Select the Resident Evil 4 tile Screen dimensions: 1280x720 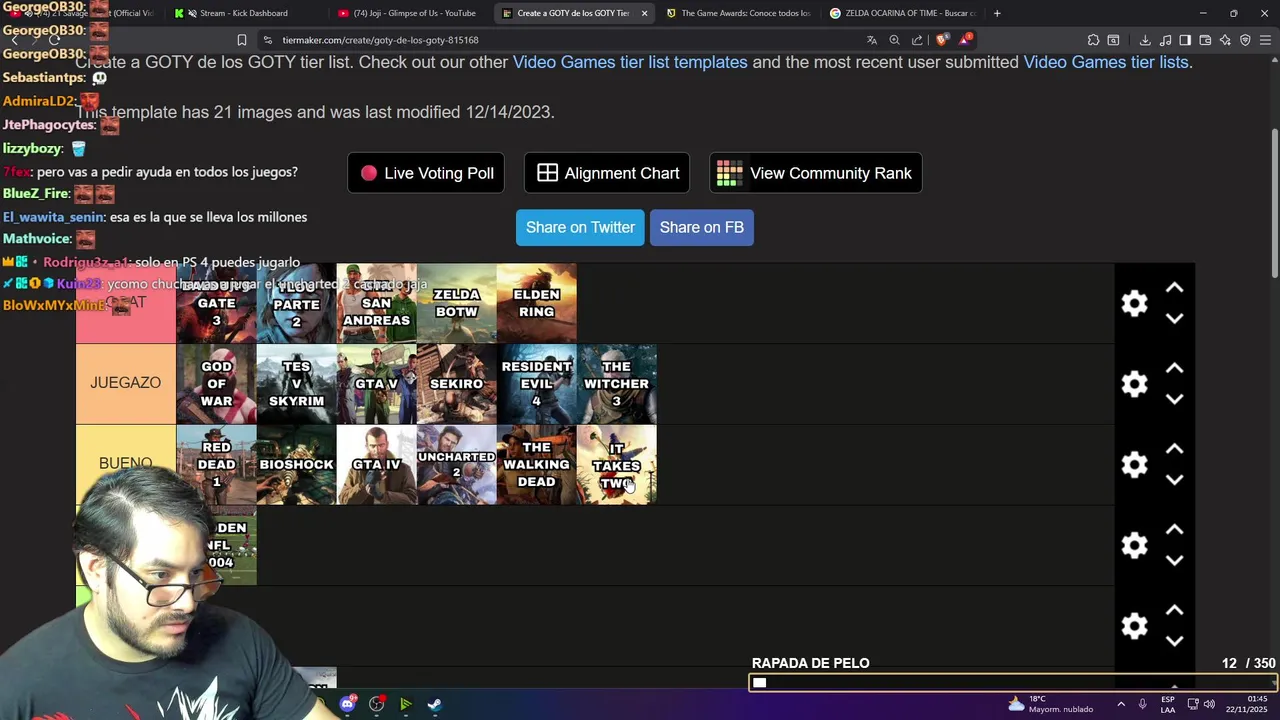(537, 384)
